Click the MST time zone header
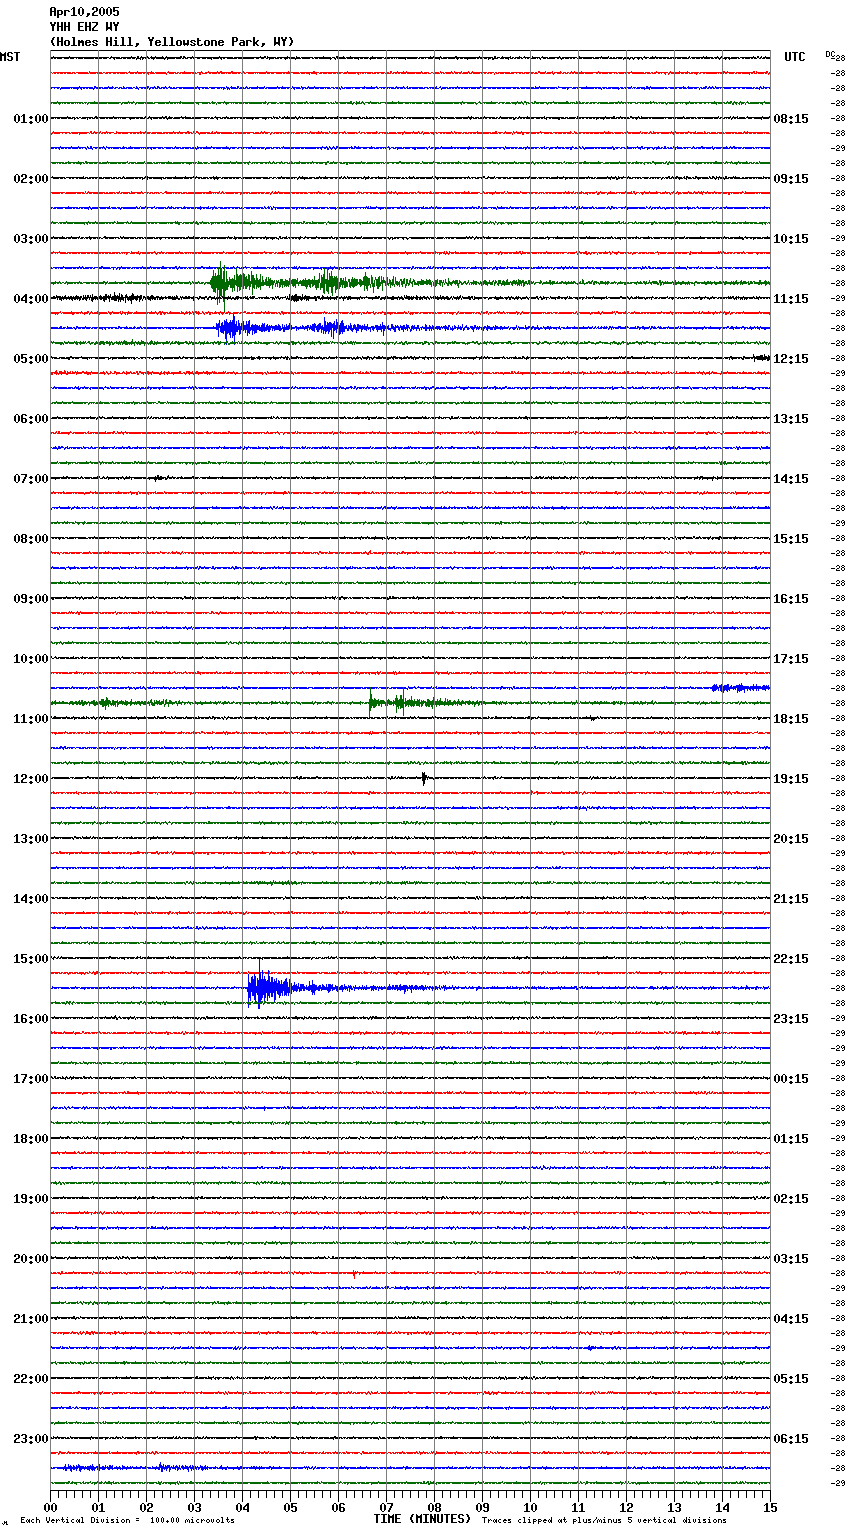 10,57
